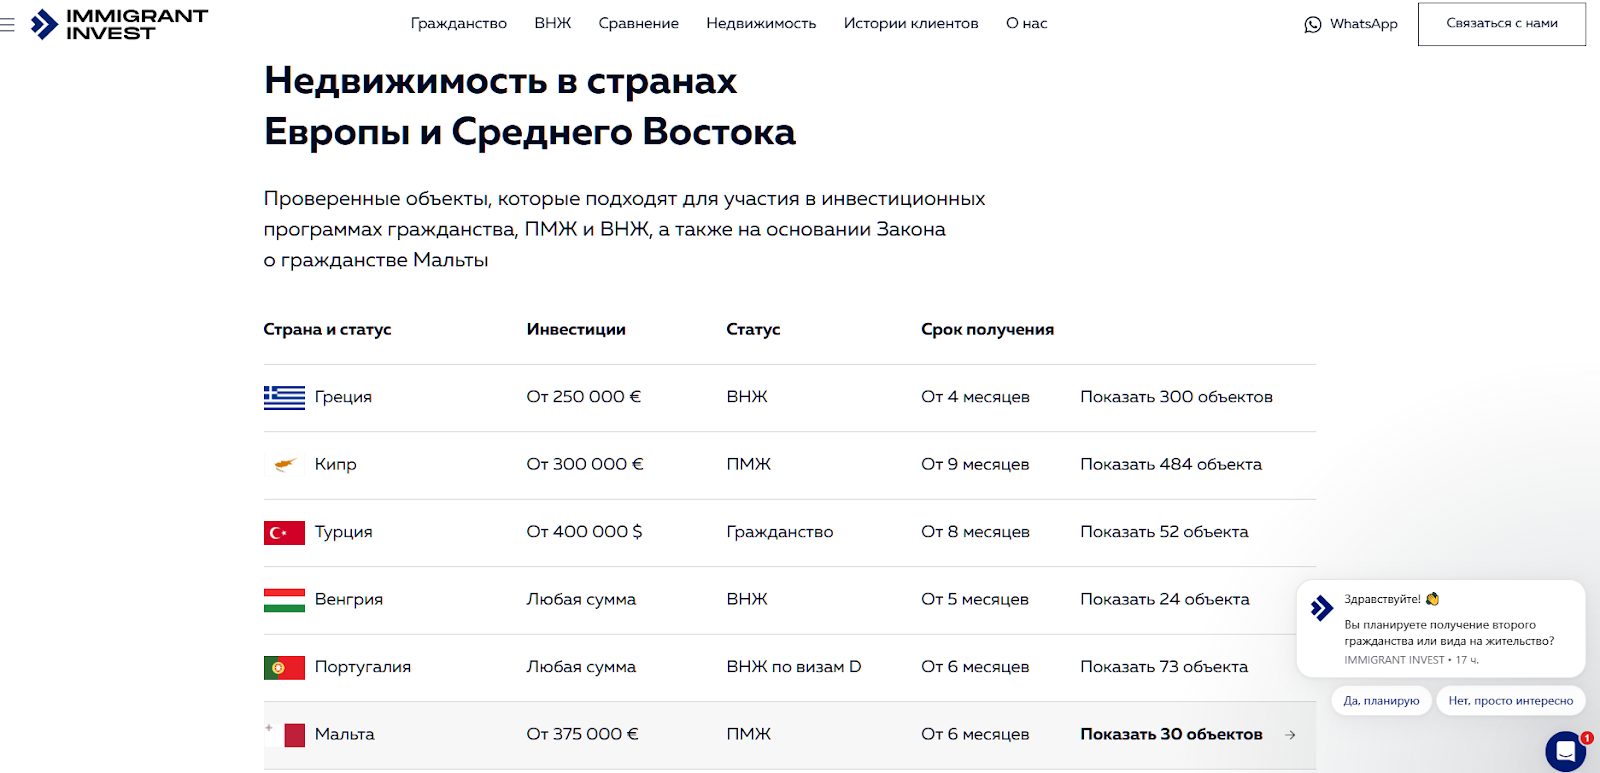Open Недвижимость navigation item

[x=761, y=23]
